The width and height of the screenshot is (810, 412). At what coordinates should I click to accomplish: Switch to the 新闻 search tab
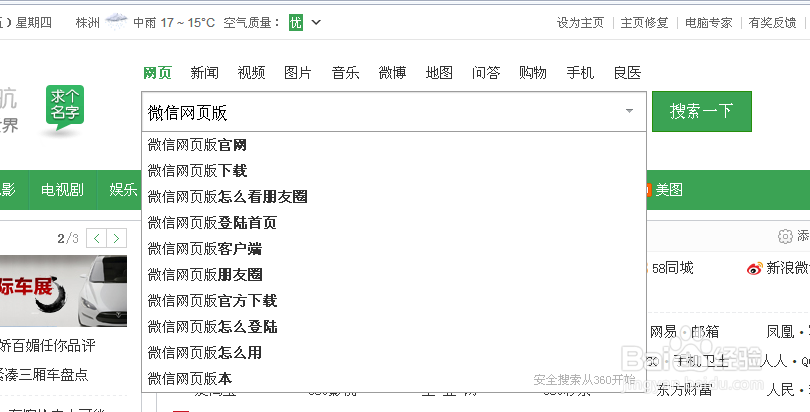point(204,73)
